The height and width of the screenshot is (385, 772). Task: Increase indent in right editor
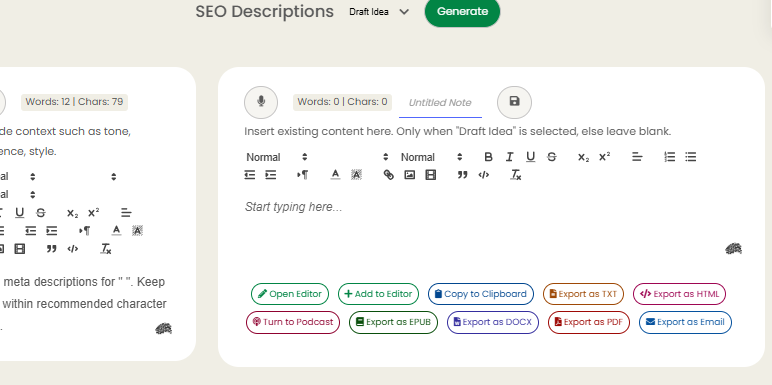(x=271, y=175)
